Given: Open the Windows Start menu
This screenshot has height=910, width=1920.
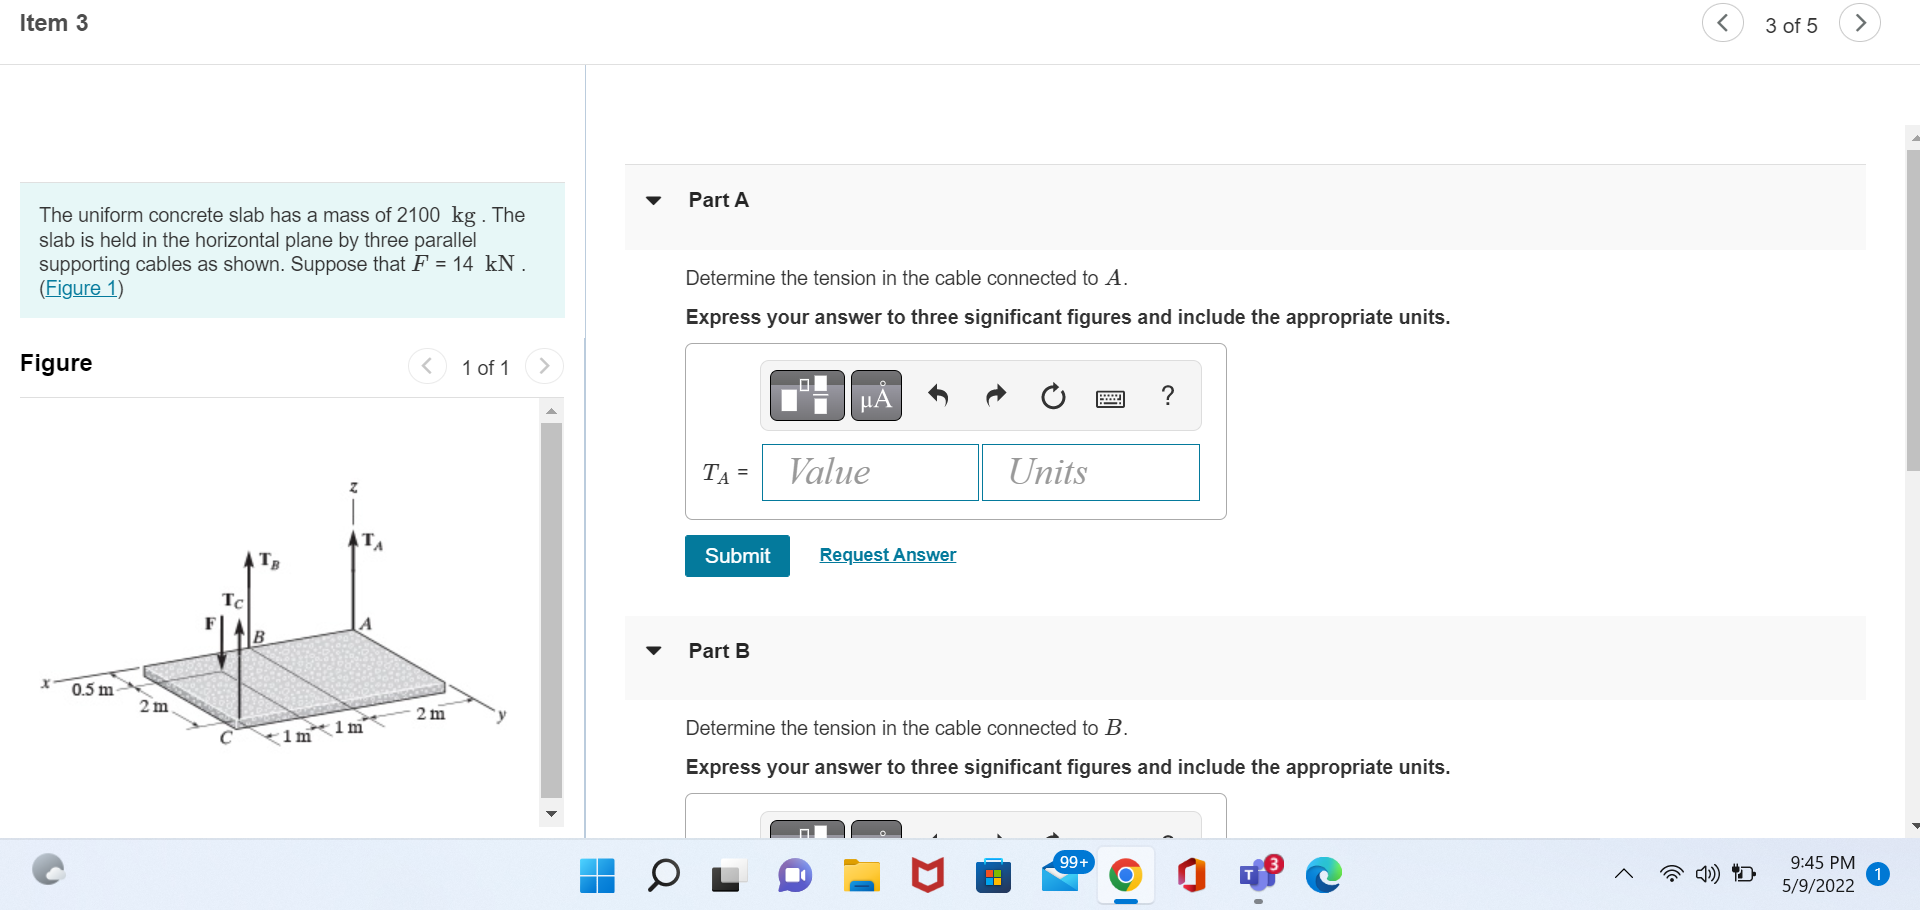Looking at the screenshot, I should [597, 876].
